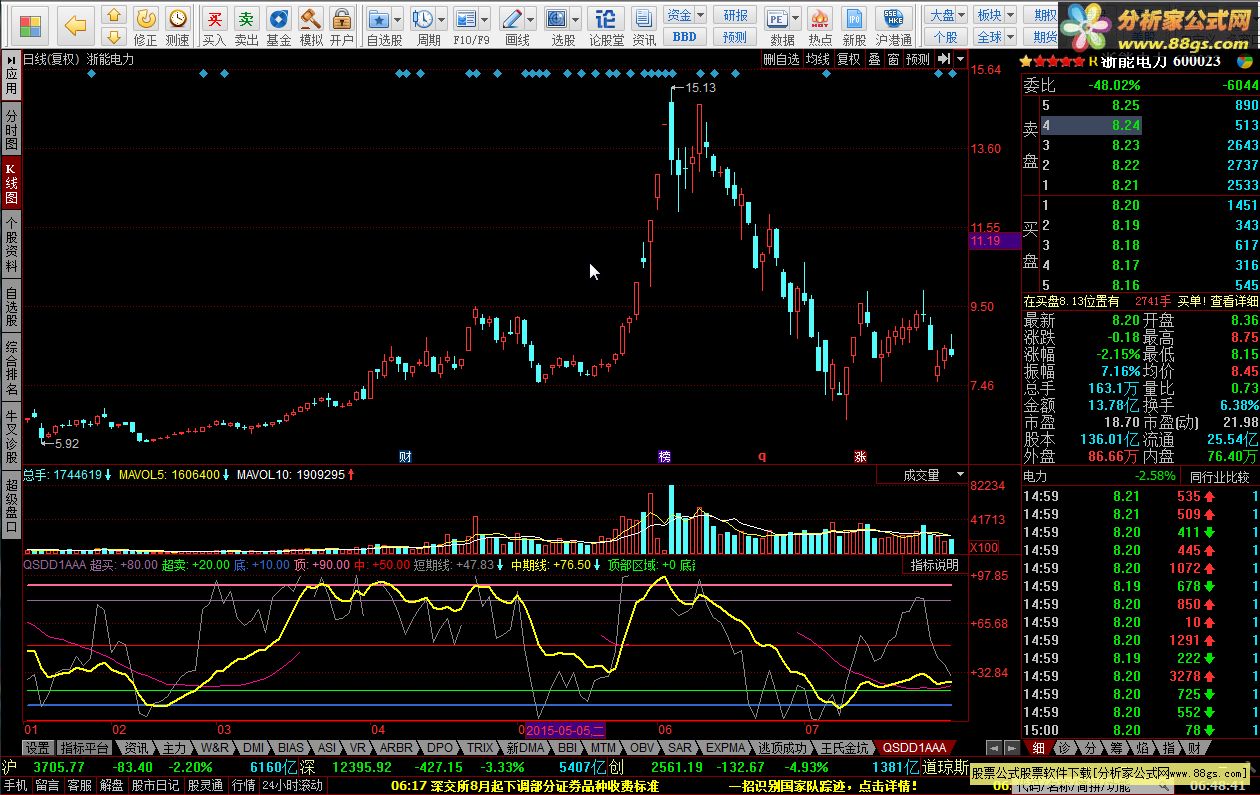This screenshot has width=1260, height=795.
Task: Expand the 自选股 dropdown arrow
Action: point(398,18)
